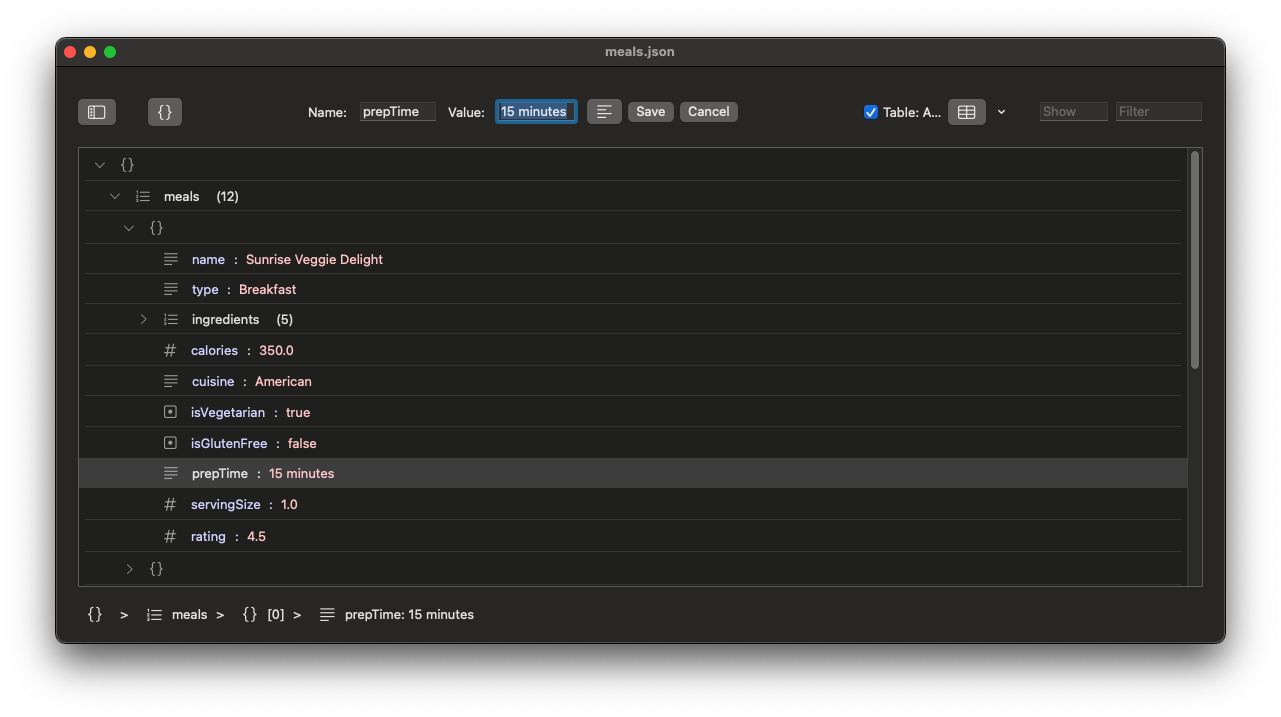Click the table view icon in the toolbar
Screen dimensions: 1281x717
[966, 111]
